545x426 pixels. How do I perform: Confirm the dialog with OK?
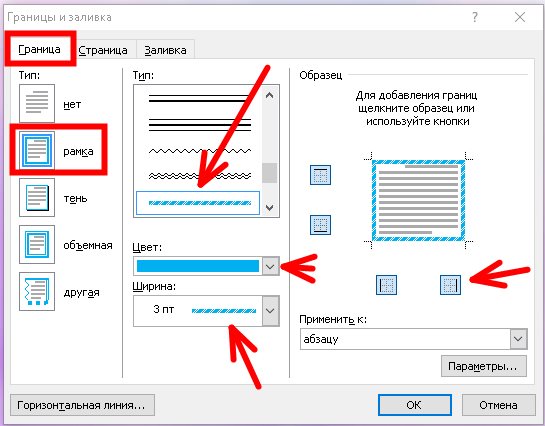[415, 405]
